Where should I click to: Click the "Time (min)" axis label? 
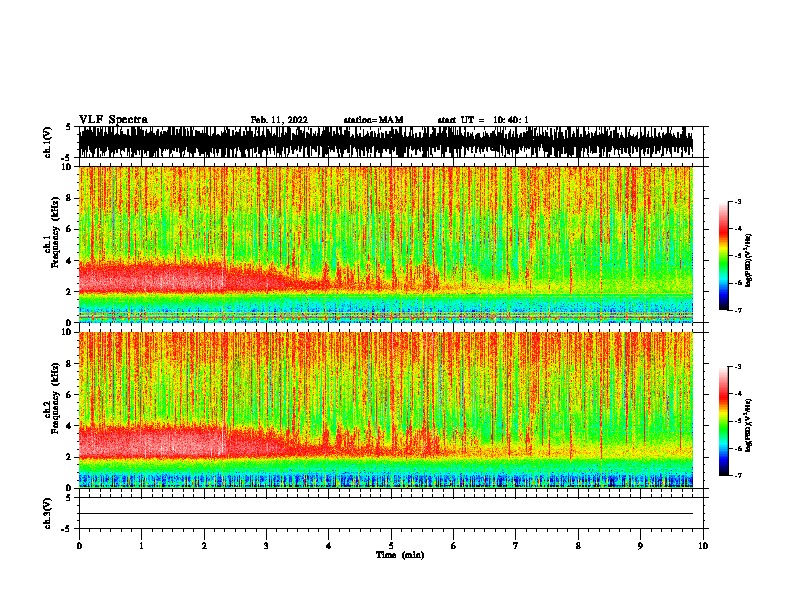(x=400, y=555)
